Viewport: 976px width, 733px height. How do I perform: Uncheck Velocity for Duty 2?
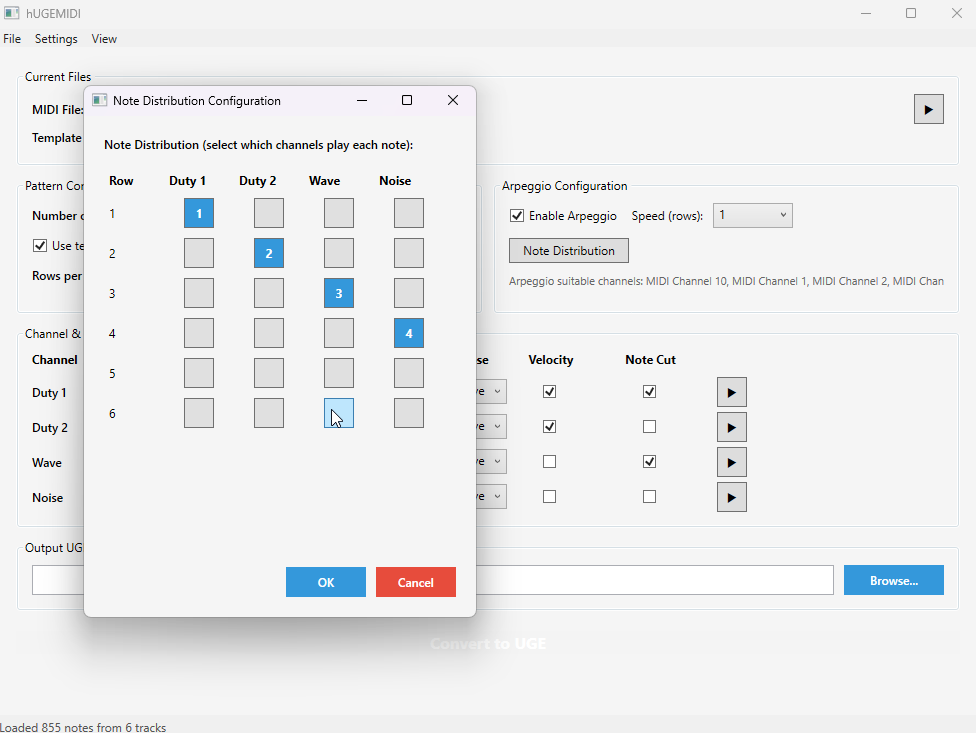(549, 427)
